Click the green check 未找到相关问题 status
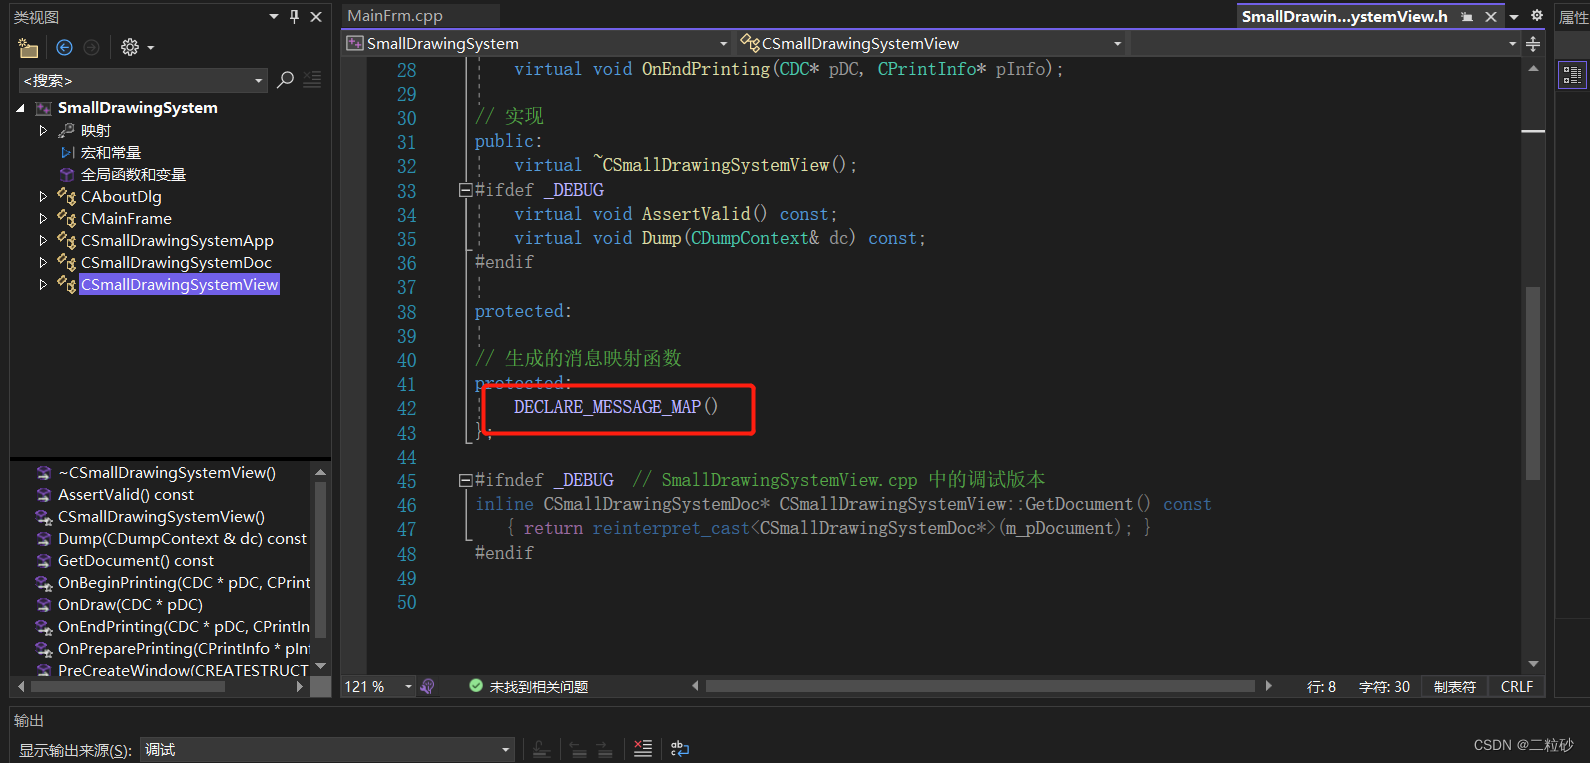This screenshot has height=763, width=1590. [x=529, y=687]
